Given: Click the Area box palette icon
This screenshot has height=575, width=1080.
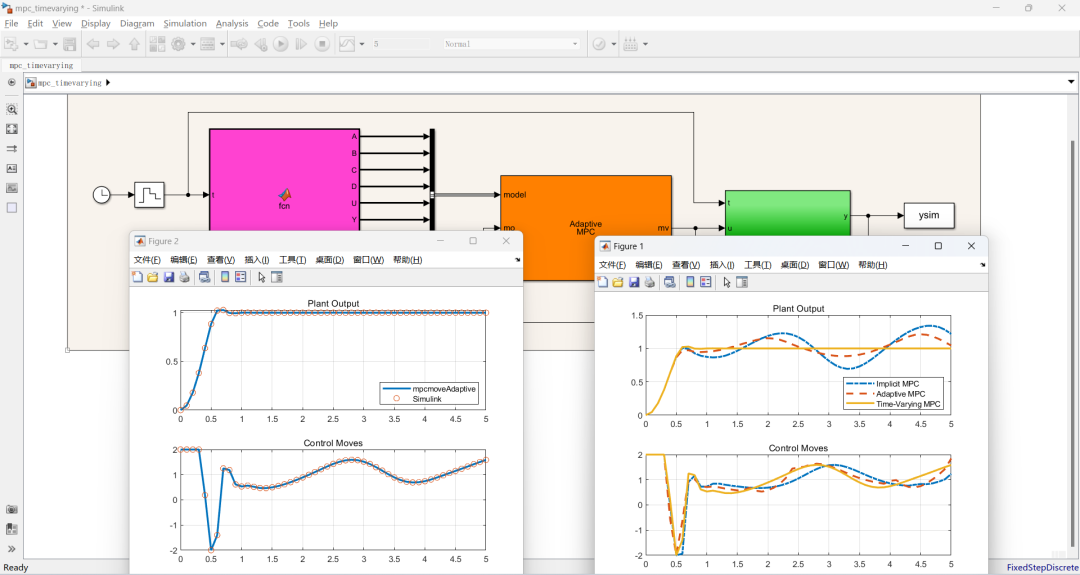Looking at the screenshot, I should [12, 207].
